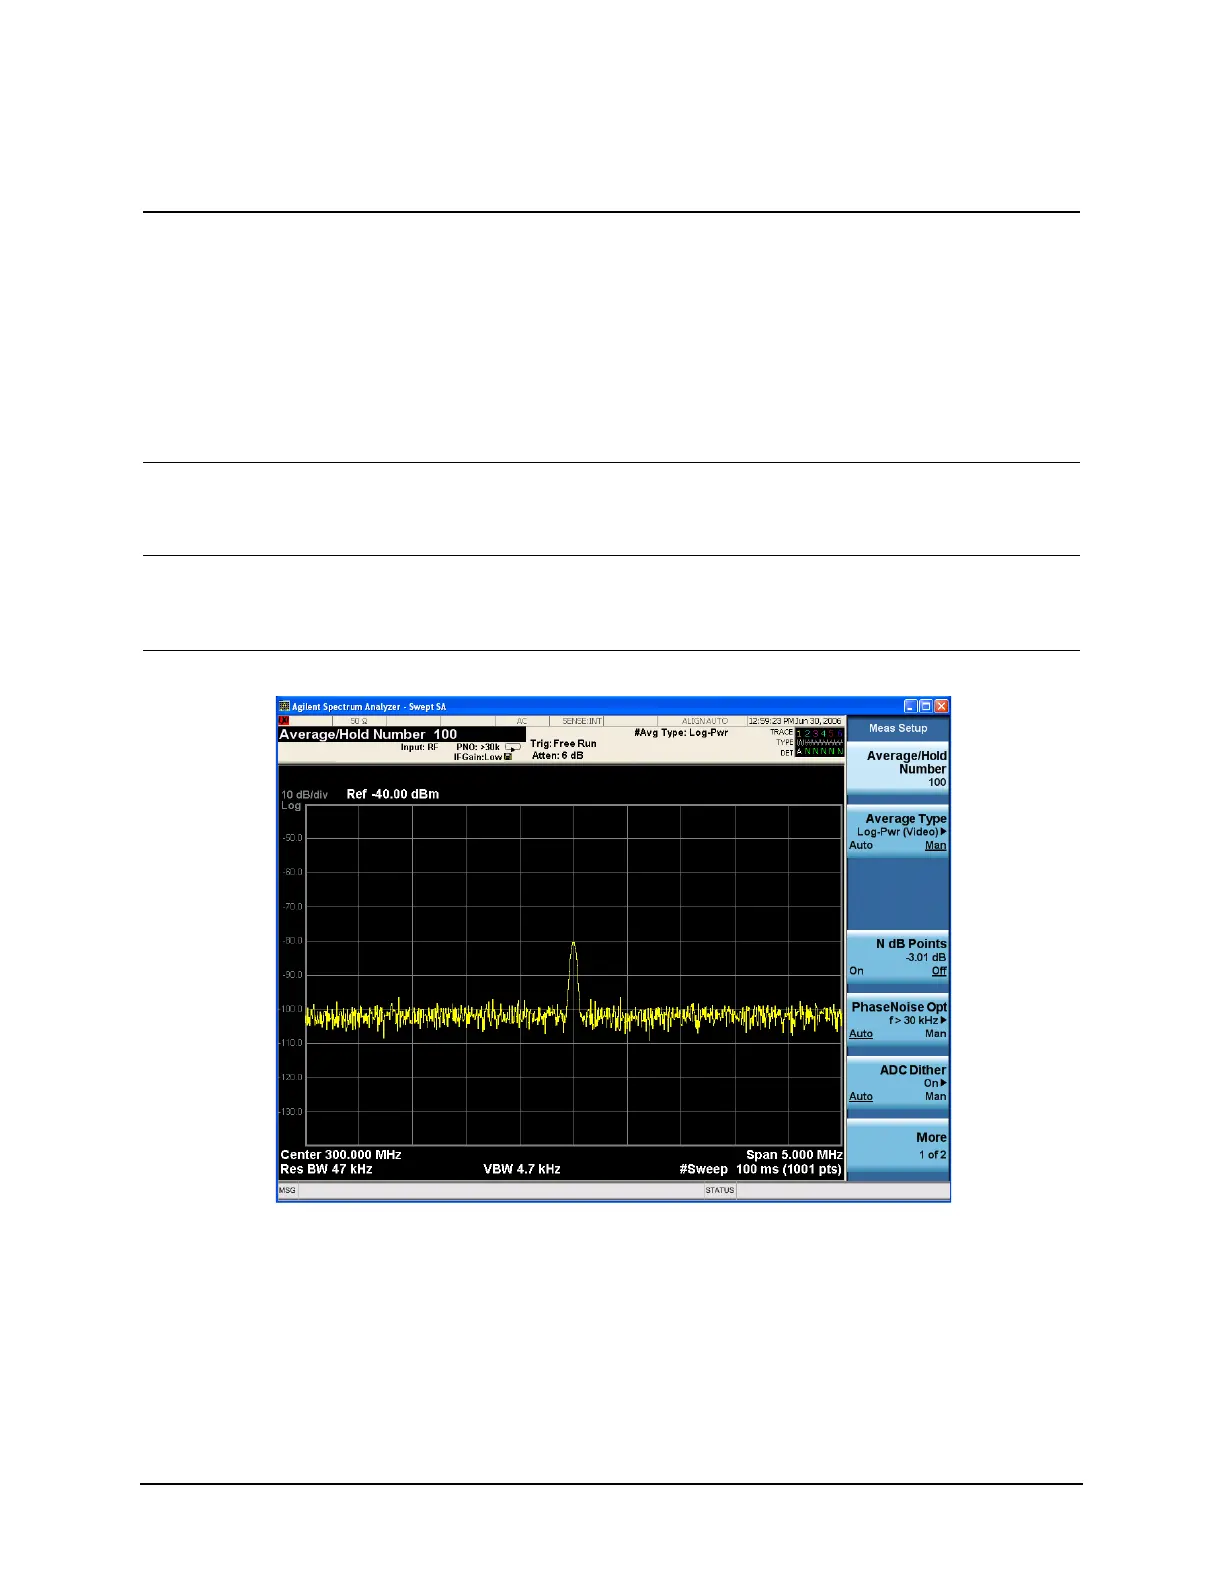
Task: Click the SENSE:INT indicator
Action: click(x=581, y=721)
